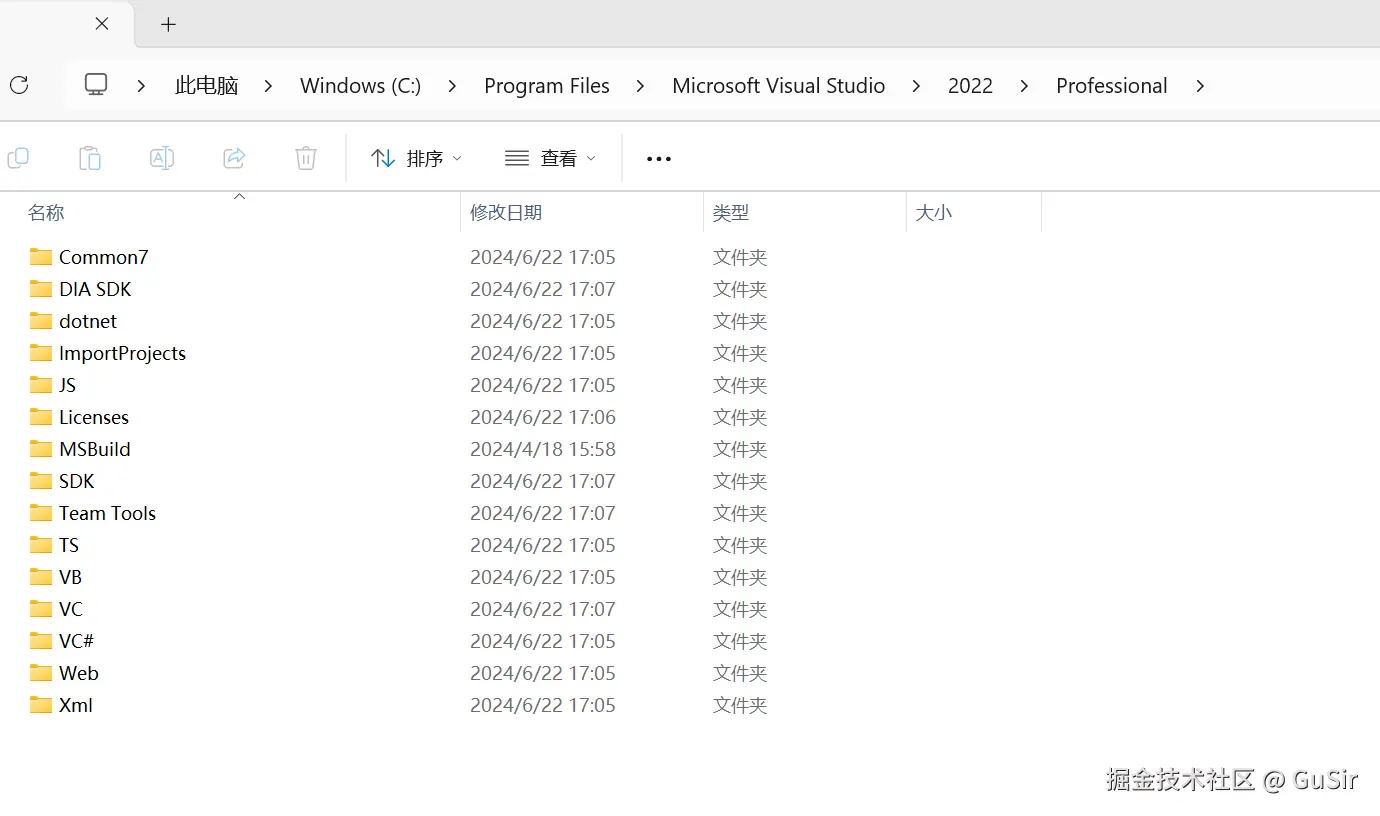Click the Common7 folder icon
This screenshot has width=1380, height=816.
(41, 257)
